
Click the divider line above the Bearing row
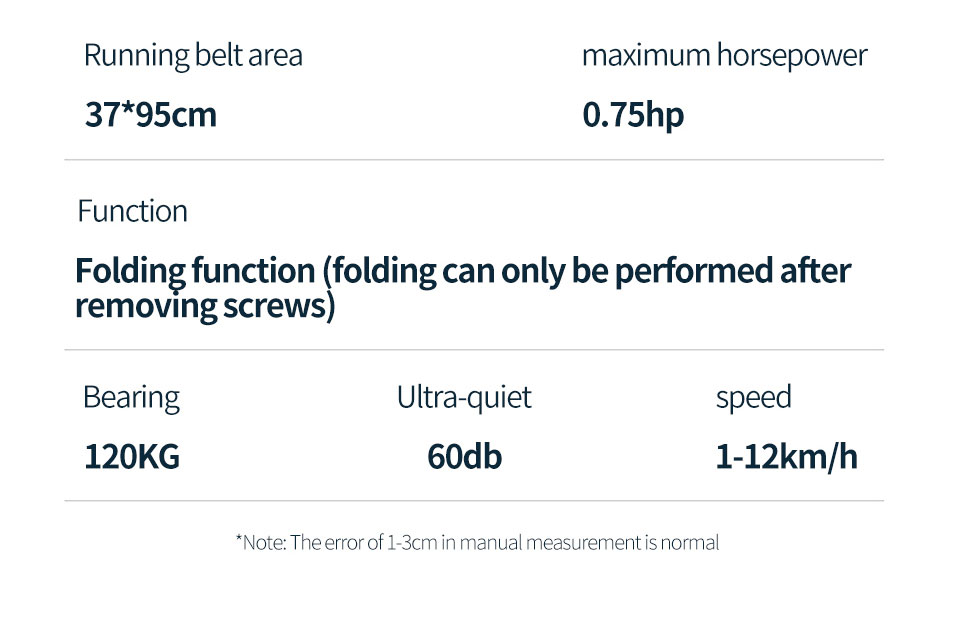tap(474, 350)
